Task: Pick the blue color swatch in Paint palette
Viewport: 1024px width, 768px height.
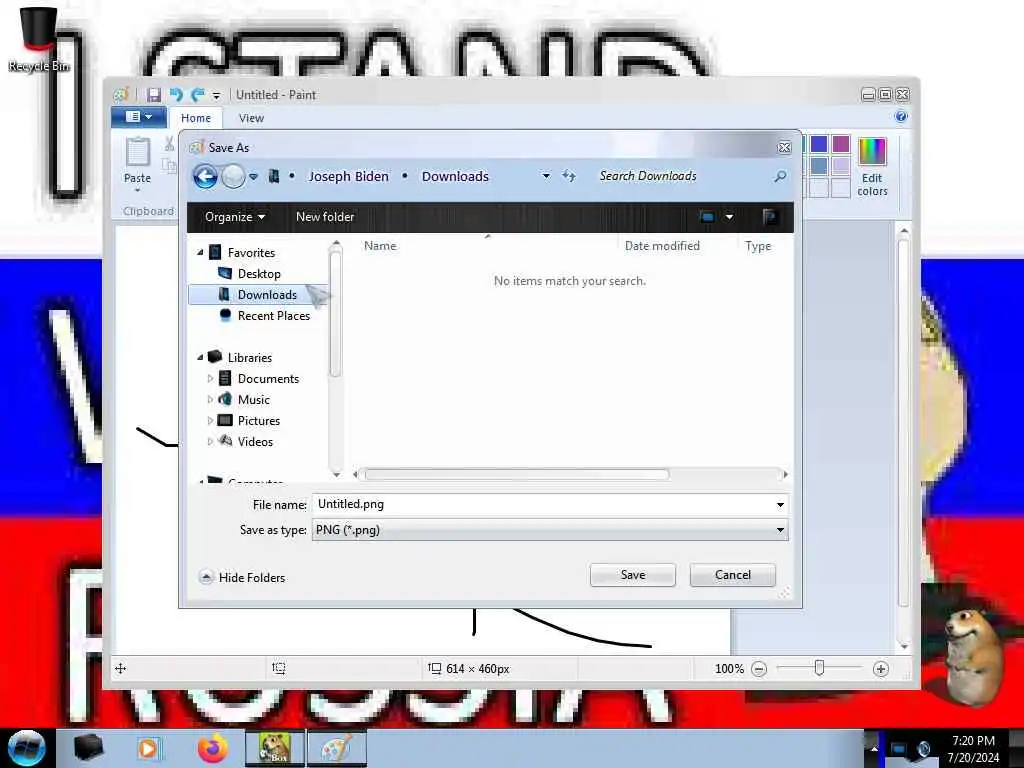Action: (818, 144)
